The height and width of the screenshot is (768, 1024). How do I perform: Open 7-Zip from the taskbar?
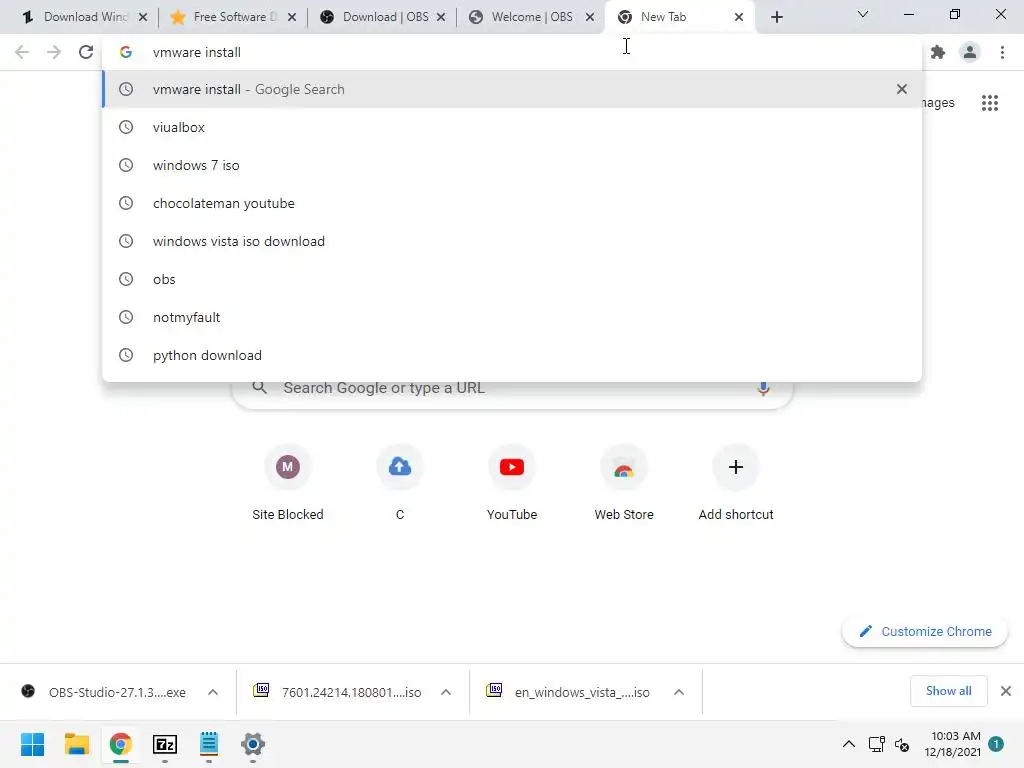165,744
